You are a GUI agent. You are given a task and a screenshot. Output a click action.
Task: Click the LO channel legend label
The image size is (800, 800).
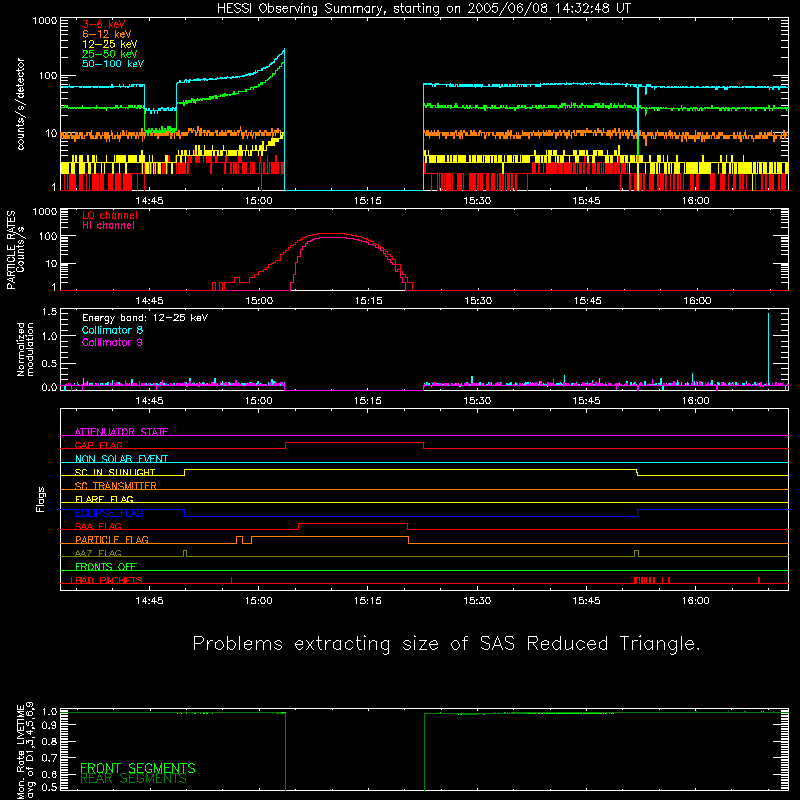[x=110, y=215]
